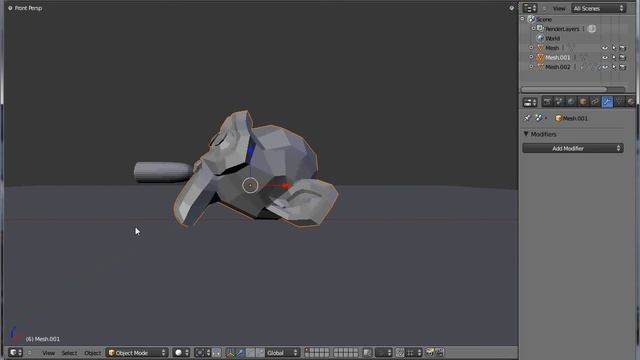The width and height of the screenshot is (640, 360).
Task: Toggle the 3D manipulator widget in header
Action: pyautogui.click(x=230, y=353)
